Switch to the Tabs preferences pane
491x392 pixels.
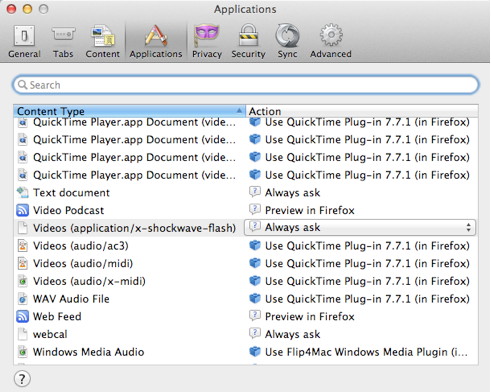63,42
